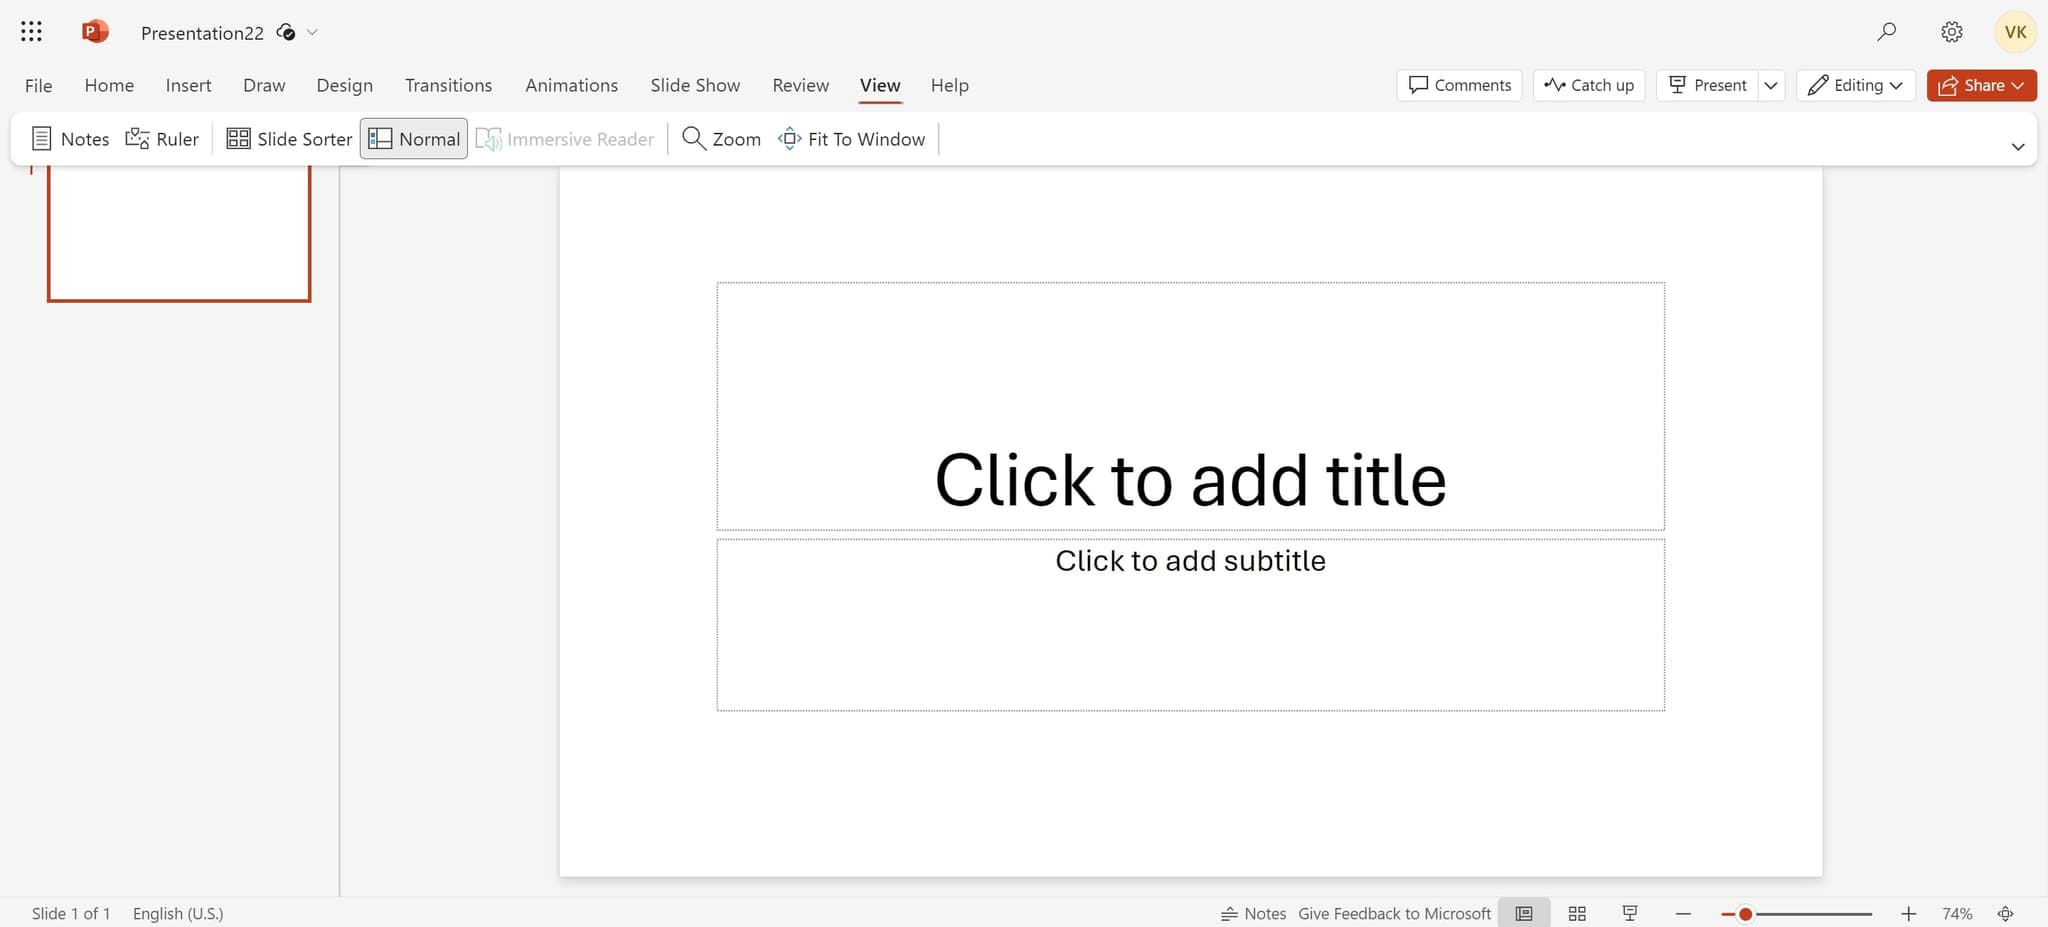Viewport: 2048px width, 927px height.
Task: Switch to the Animations tab
Action: pos(571,85)
